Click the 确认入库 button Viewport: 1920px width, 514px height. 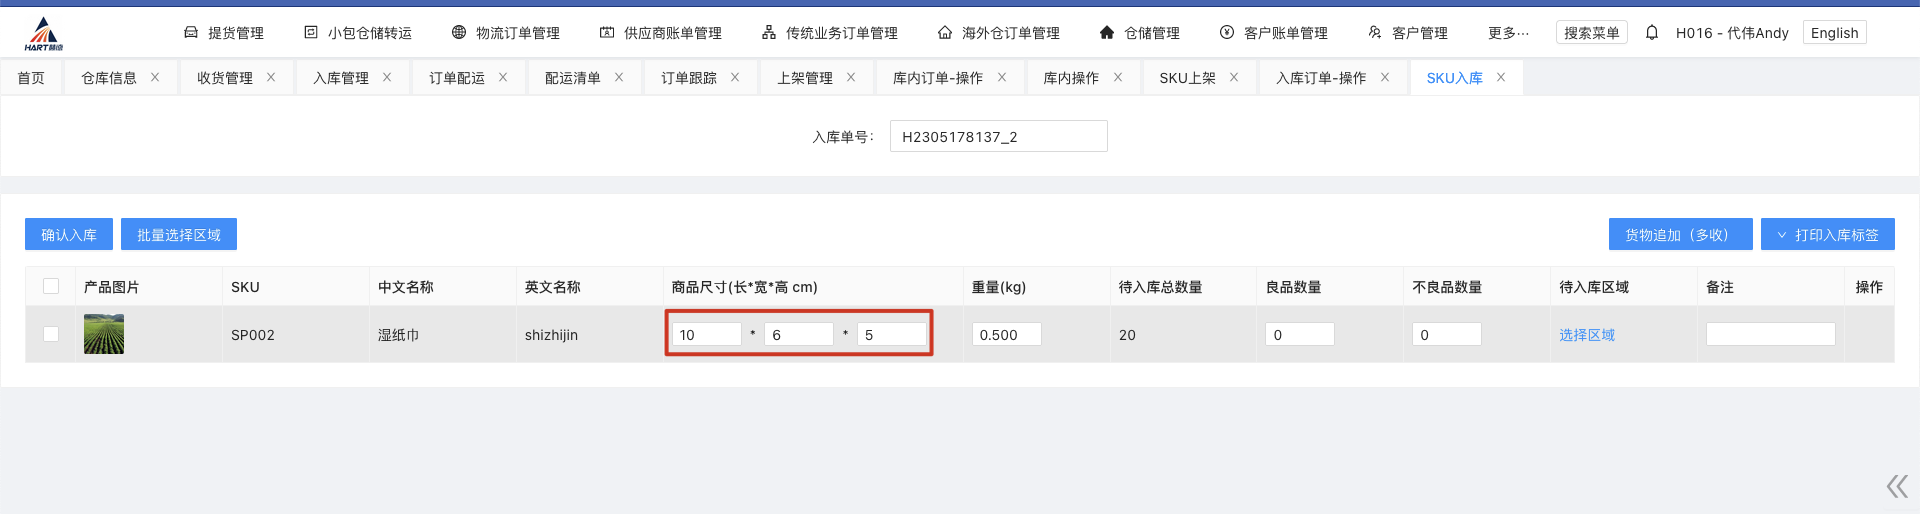(x=69, y=235)
